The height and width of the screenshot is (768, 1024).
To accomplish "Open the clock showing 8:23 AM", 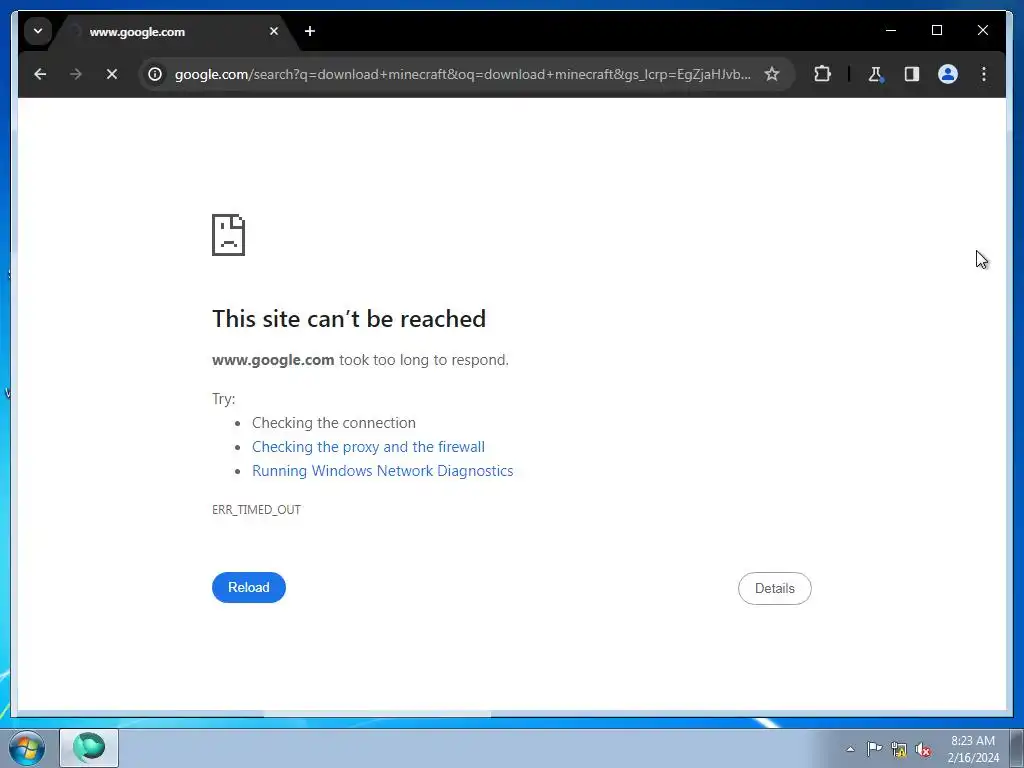I will [x=973, y=749].
